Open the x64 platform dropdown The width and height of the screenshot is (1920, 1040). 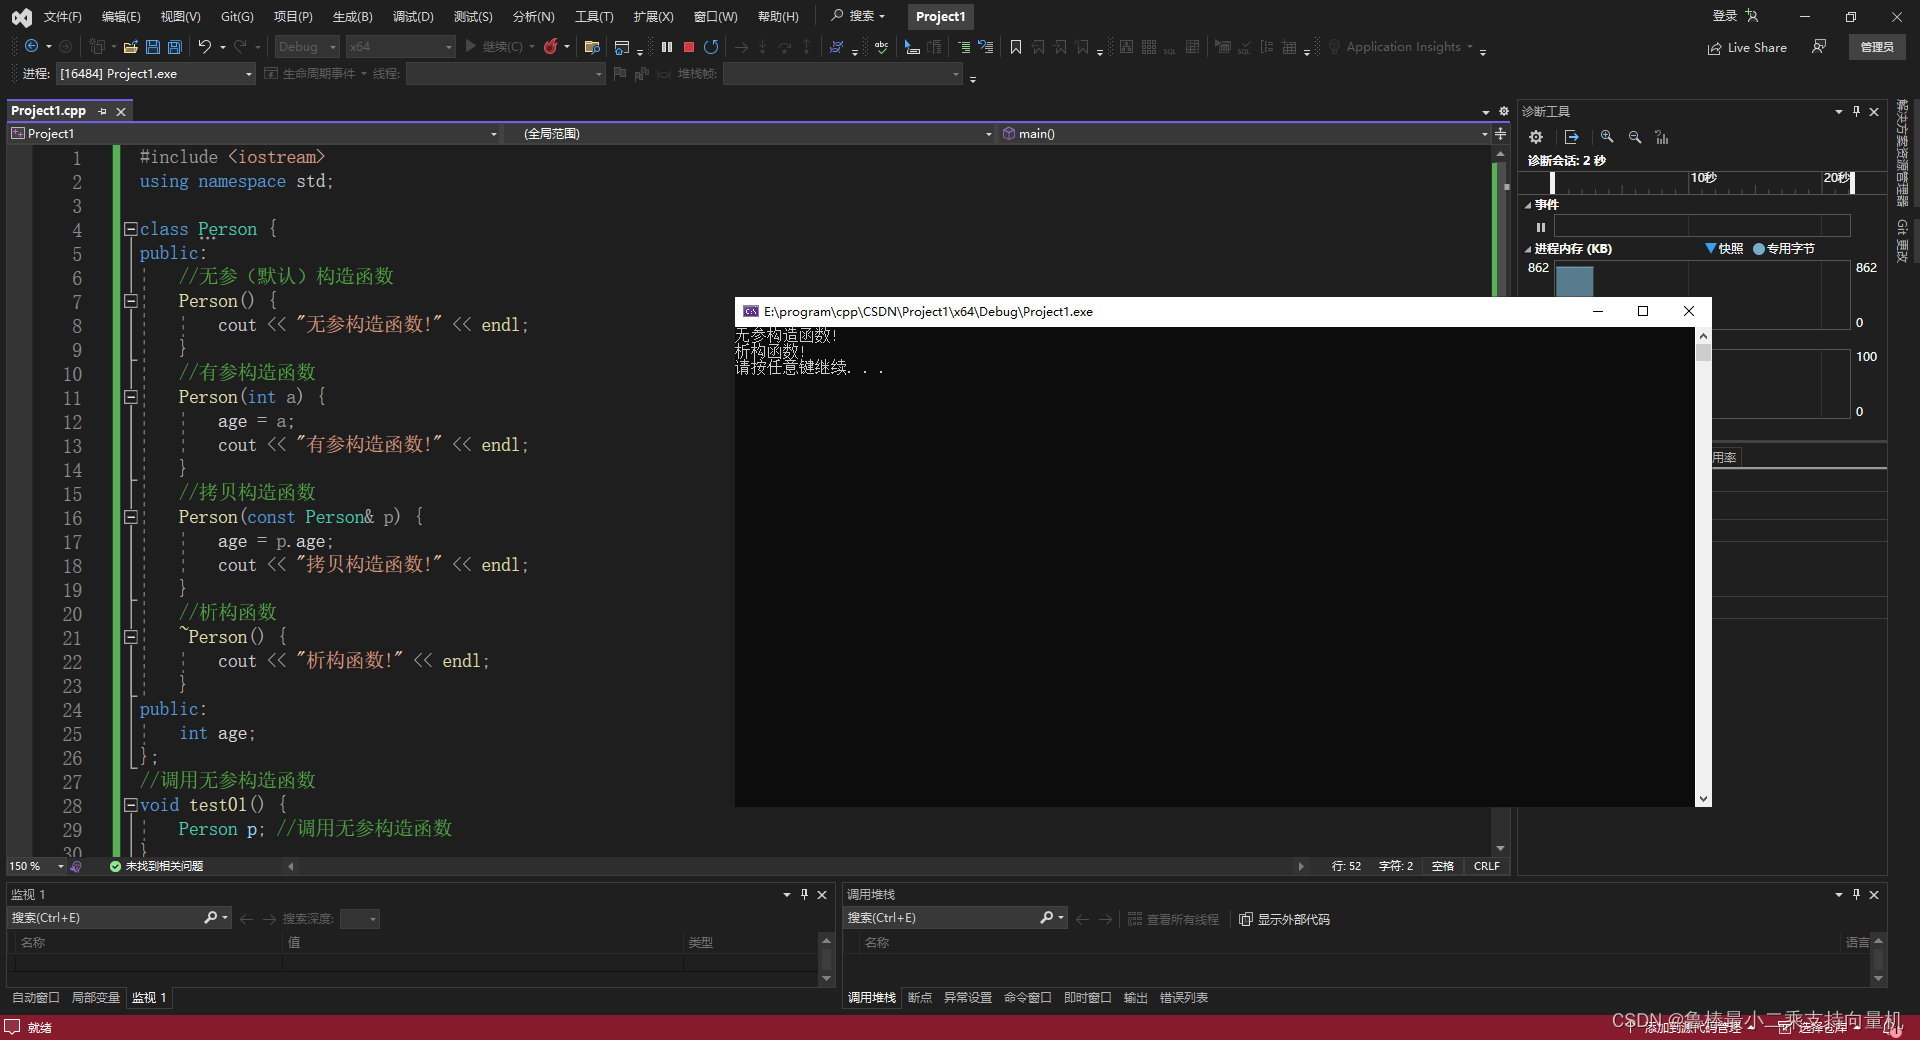click(x=400, y=47)
